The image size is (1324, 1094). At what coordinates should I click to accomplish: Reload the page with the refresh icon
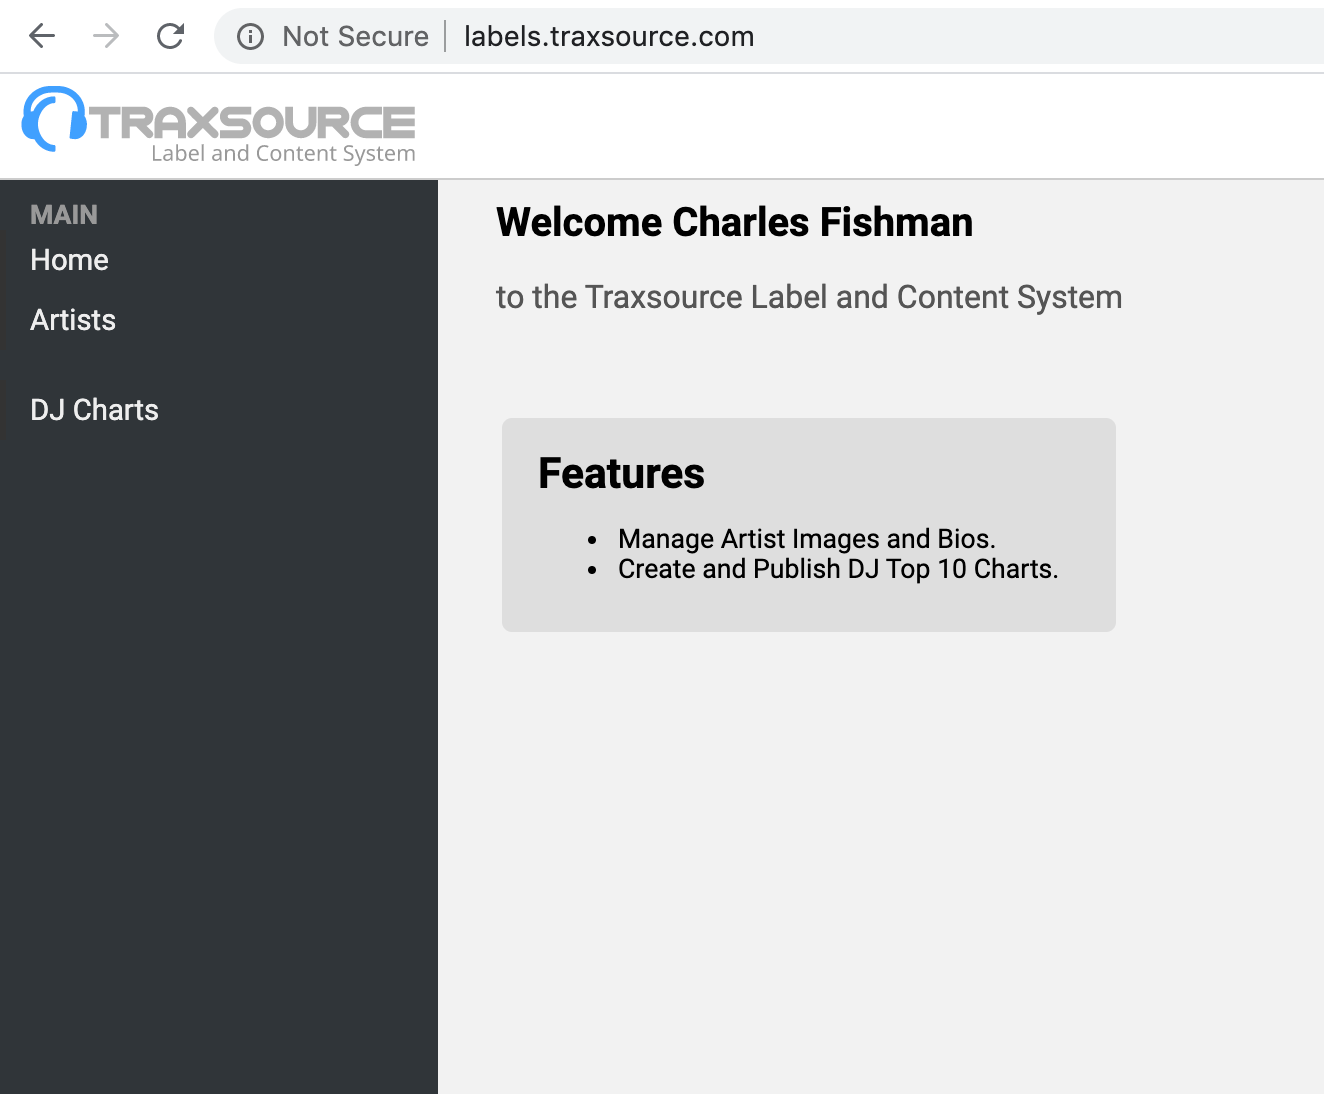171,37
